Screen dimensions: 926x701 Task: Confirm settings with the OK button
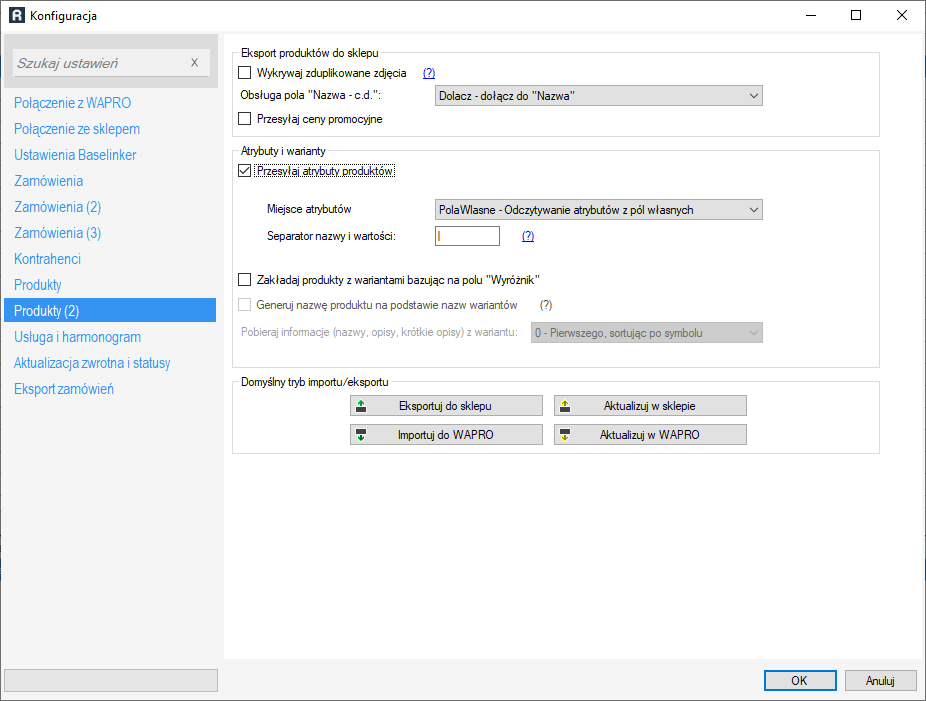click(800, 680)
